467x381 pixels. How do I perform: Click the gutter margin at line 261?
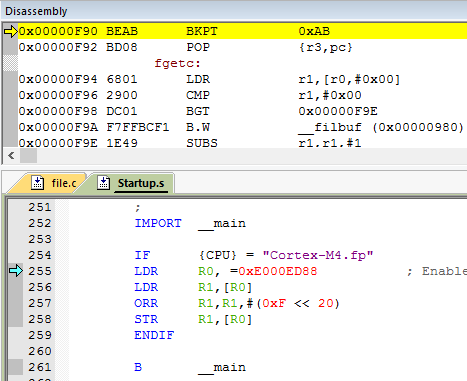click(x=16, y=367)
